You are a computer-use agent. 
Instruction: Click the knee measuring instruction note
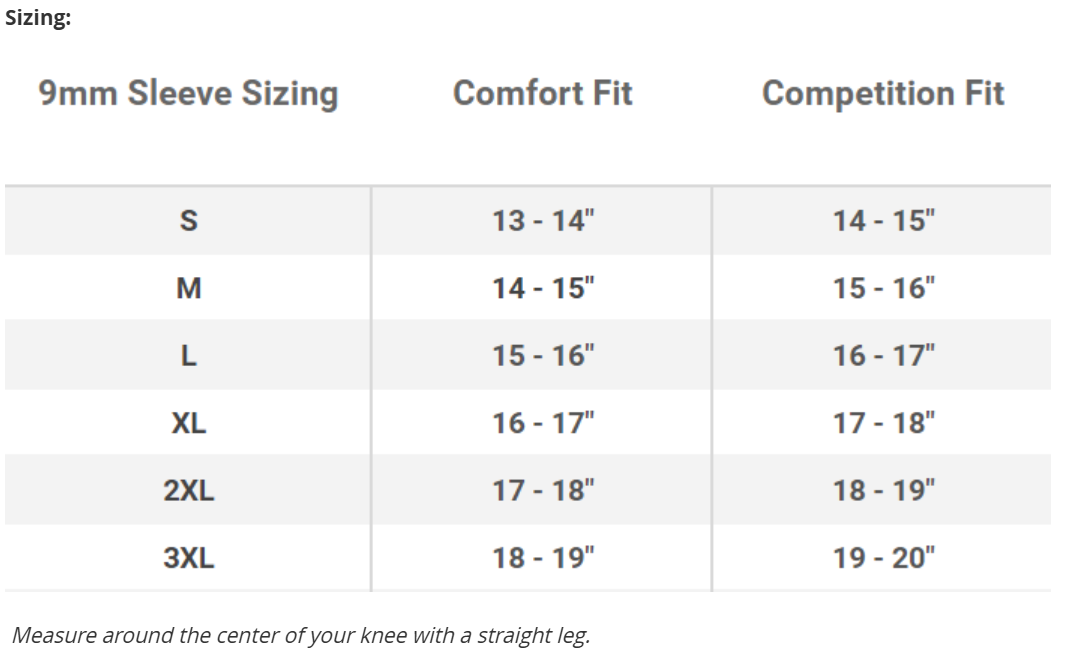pos(300,635)
